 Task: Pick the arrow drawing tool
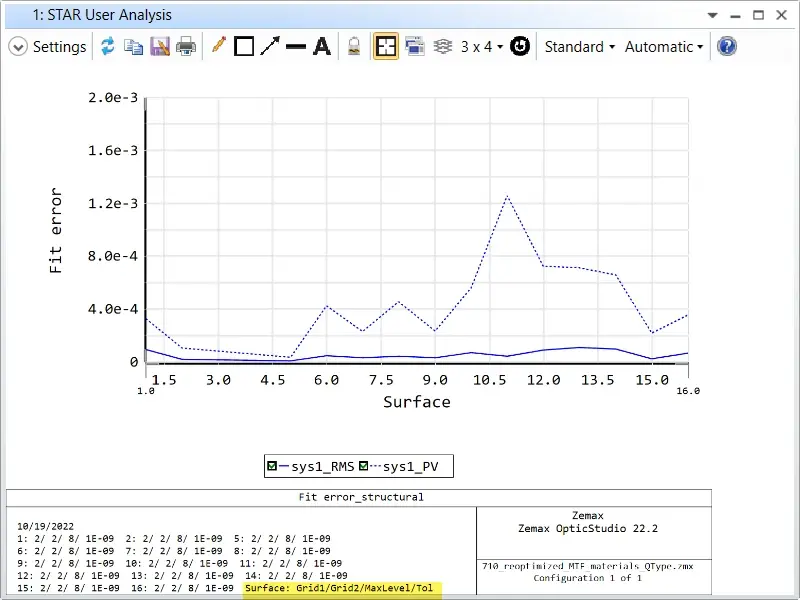pyautogui.click(x=270, y=47)
